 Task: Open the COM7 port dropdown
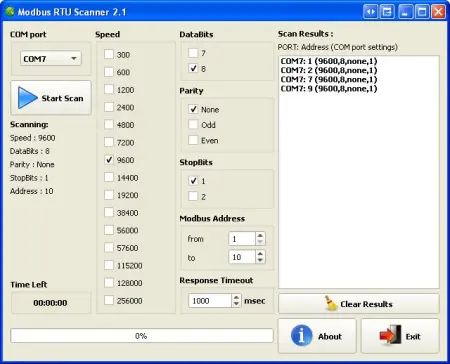tap(51, 59)
